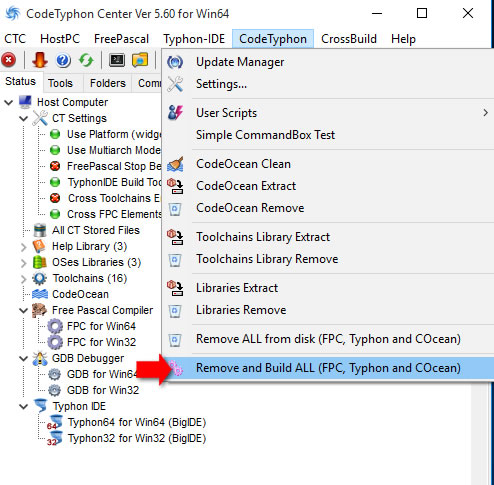
Task: Click the red stop/close toolbar icon
Action: (x=9, y=60)
